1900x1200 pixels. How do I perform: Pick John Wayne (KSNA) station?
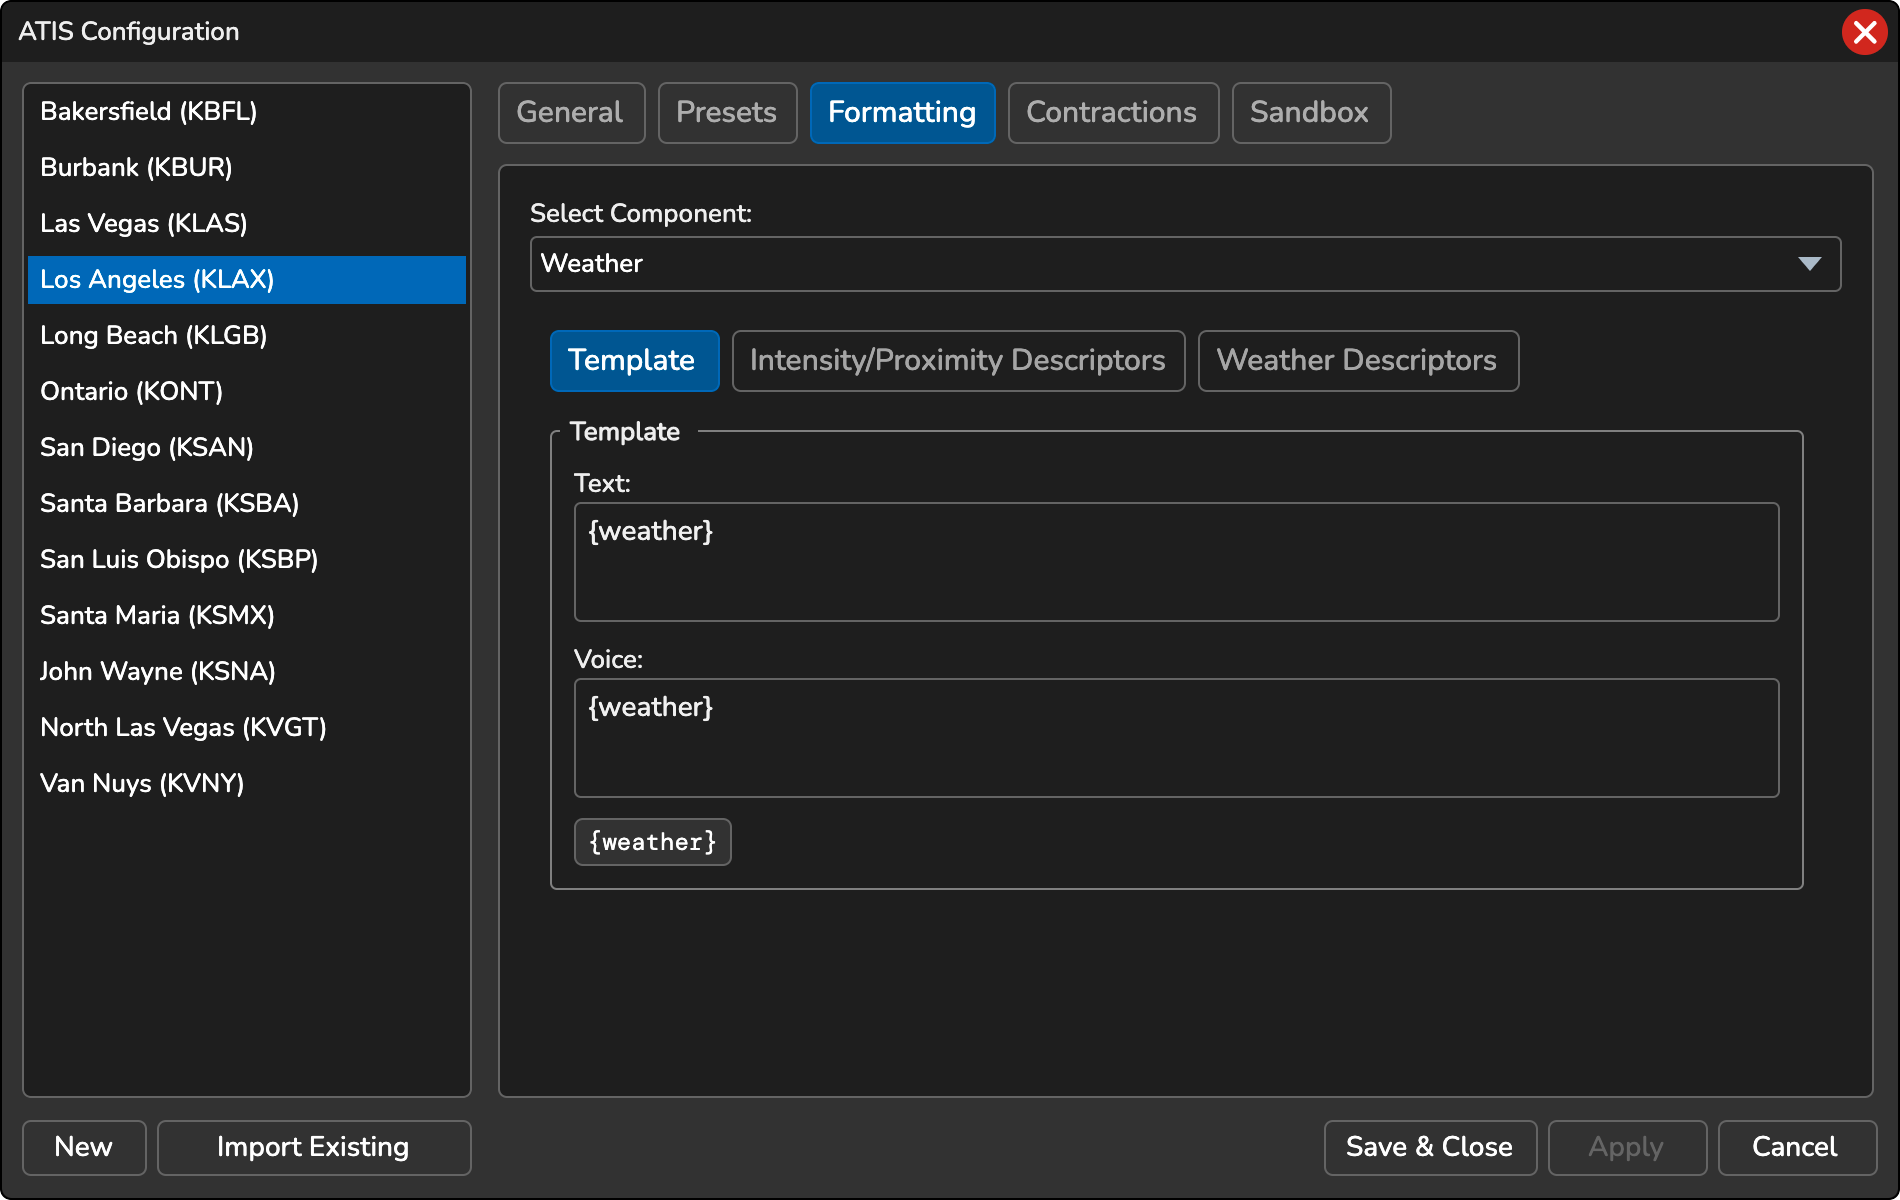click(157, 672)
